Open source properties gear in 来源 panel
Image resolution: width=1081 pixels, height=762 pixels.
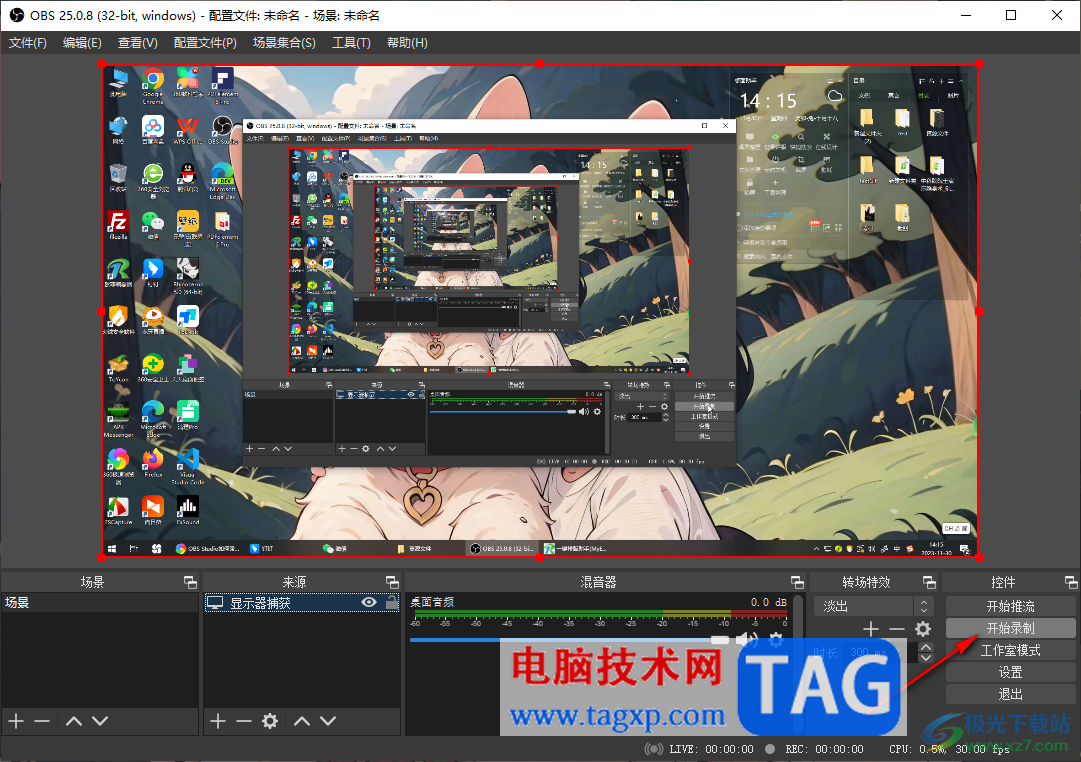tap(270, 721)
